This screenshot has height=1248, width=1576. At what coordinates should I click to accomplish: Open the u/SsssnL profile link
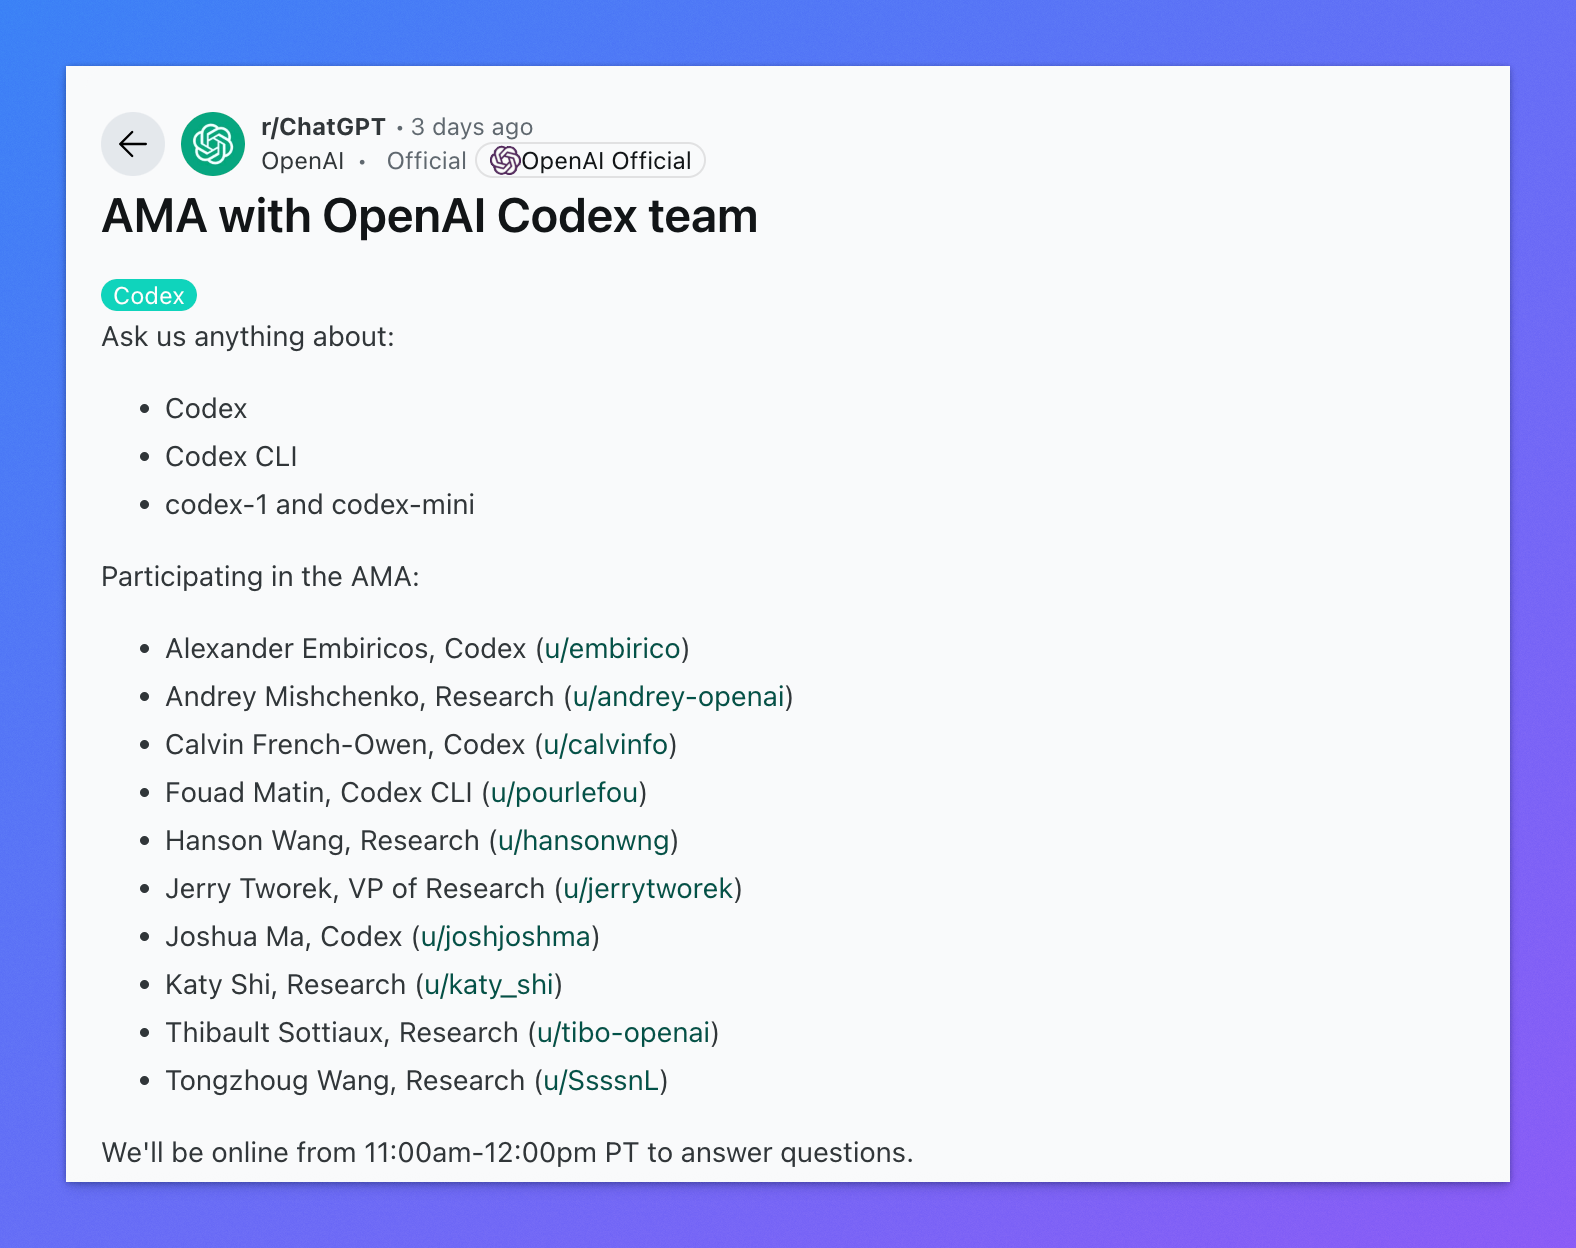(x=601, y=1081)
